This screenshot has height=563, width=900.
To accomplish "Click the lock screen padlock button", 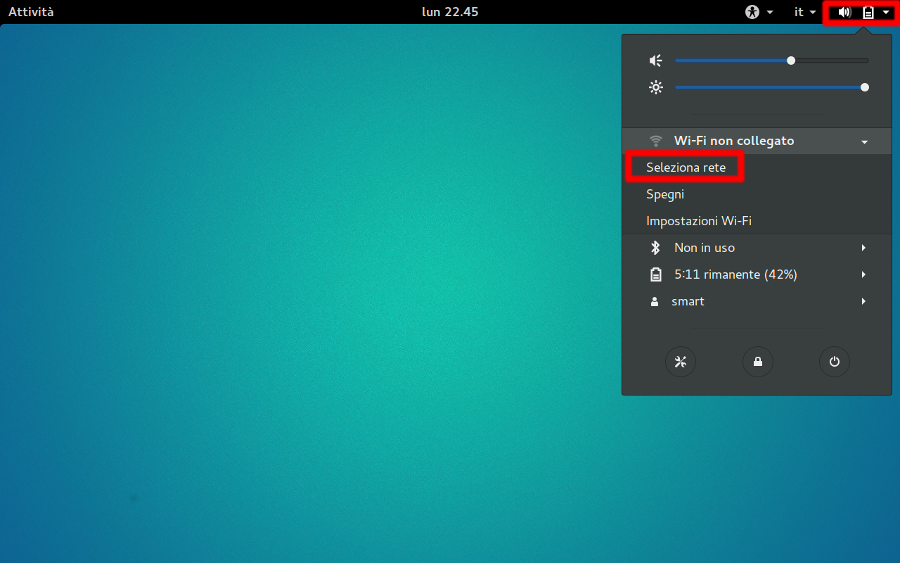I will [757, 362].
